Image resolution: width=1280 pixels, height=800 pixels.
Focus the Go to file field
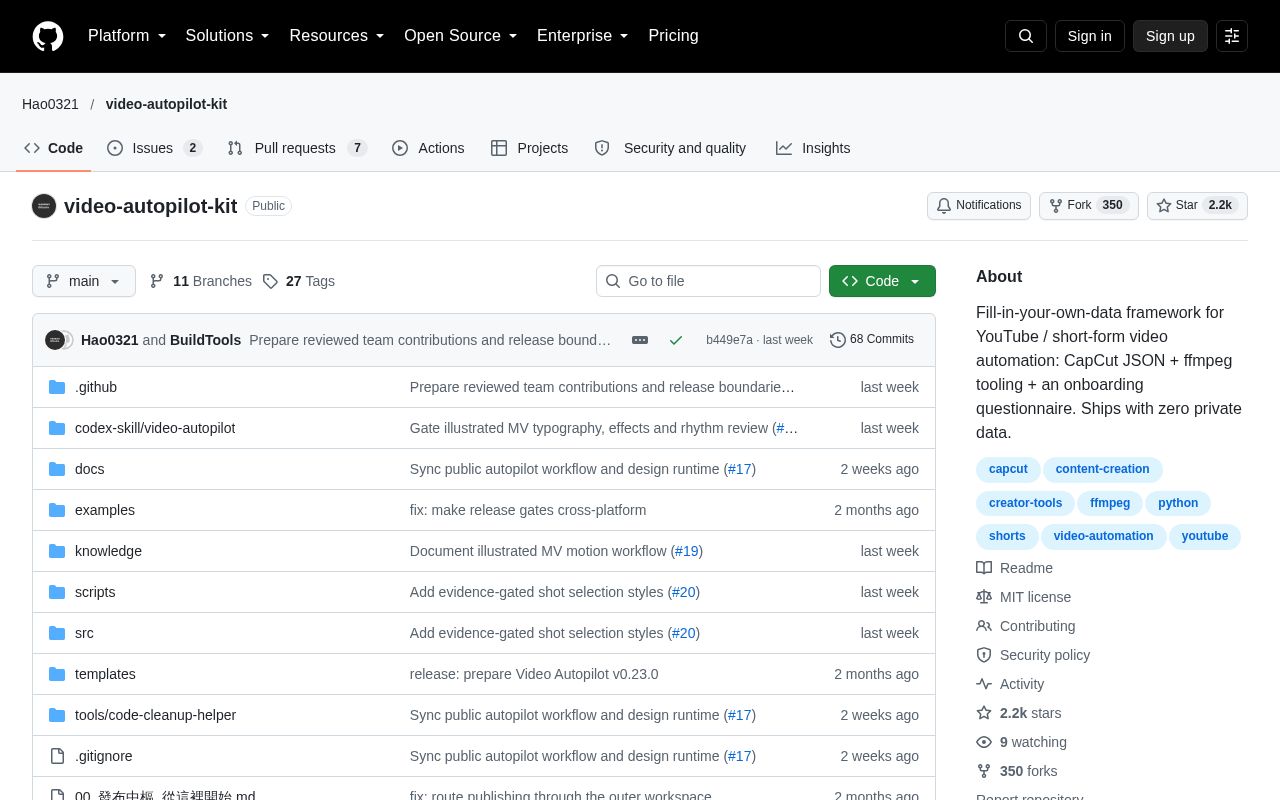coord(708,281)
